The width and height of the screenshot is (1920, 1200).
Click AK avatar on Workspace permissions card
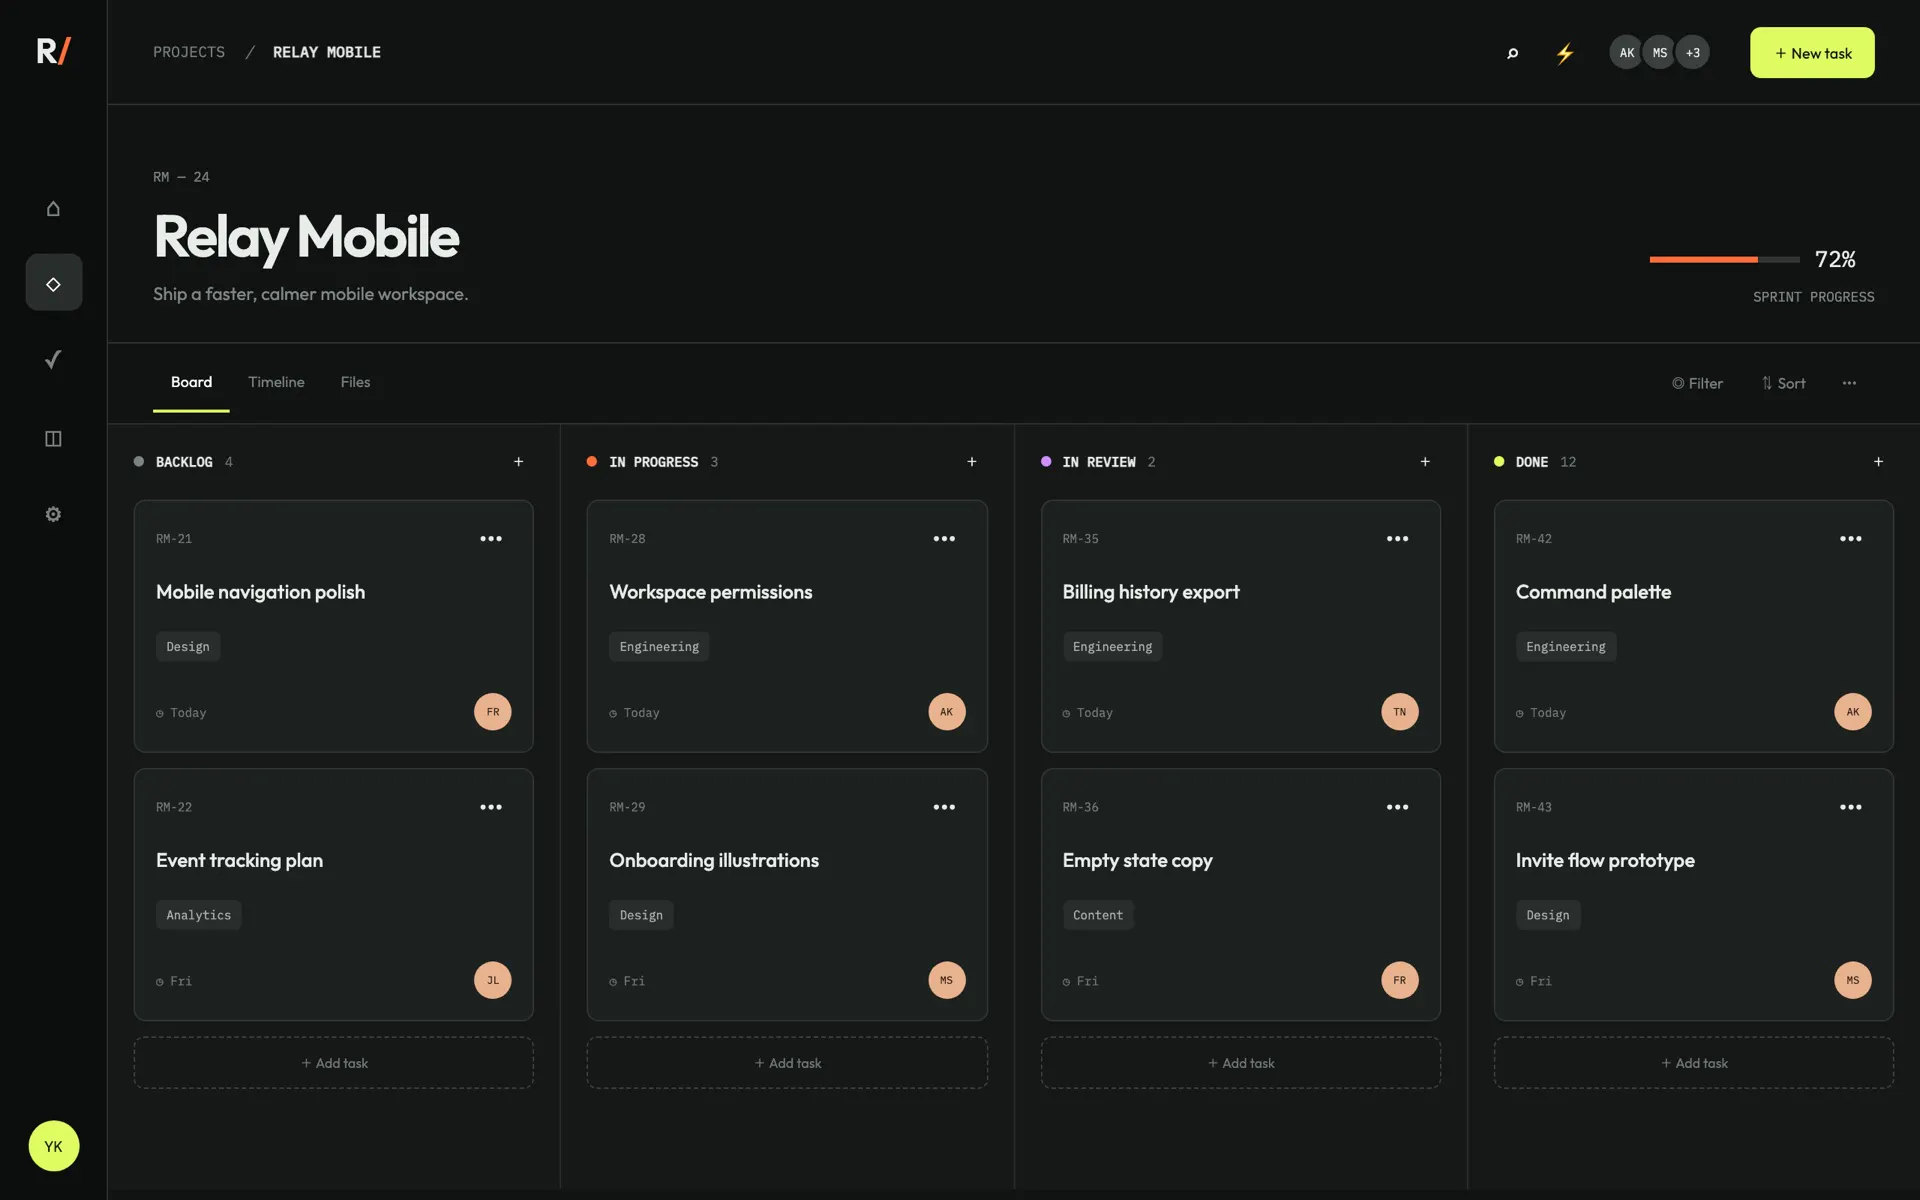pos(947,712)
